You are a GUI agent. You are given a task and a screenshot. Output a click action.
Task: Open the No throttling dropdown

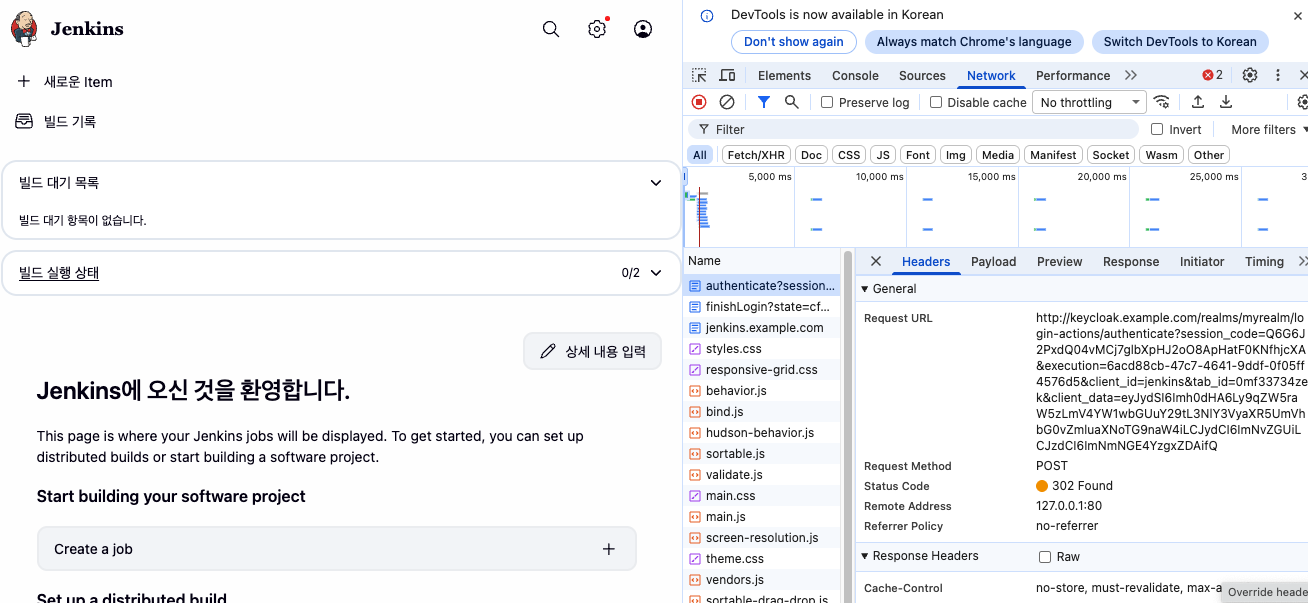pos(1089,102)
